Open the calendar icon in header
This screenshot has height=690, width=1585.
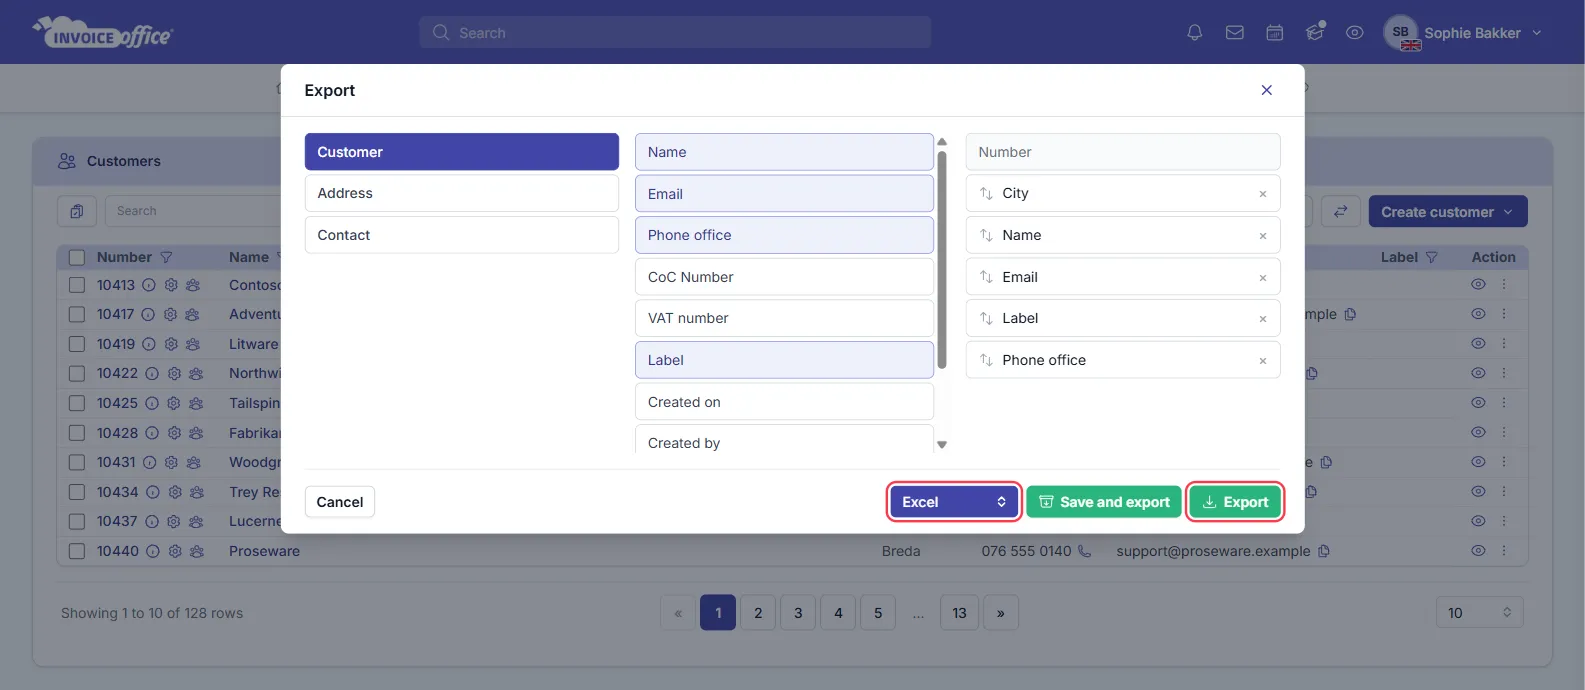[1275, 33]
